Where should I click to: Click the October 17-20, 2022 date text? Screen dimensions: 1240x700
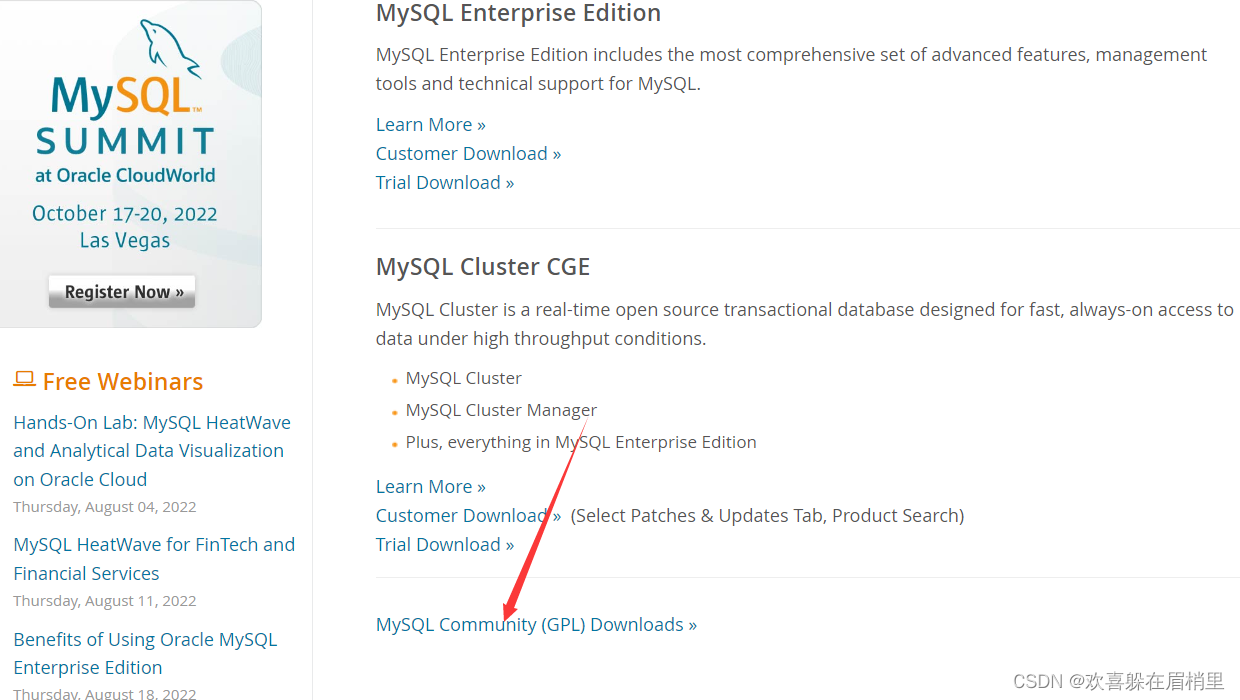pos(124,214)
